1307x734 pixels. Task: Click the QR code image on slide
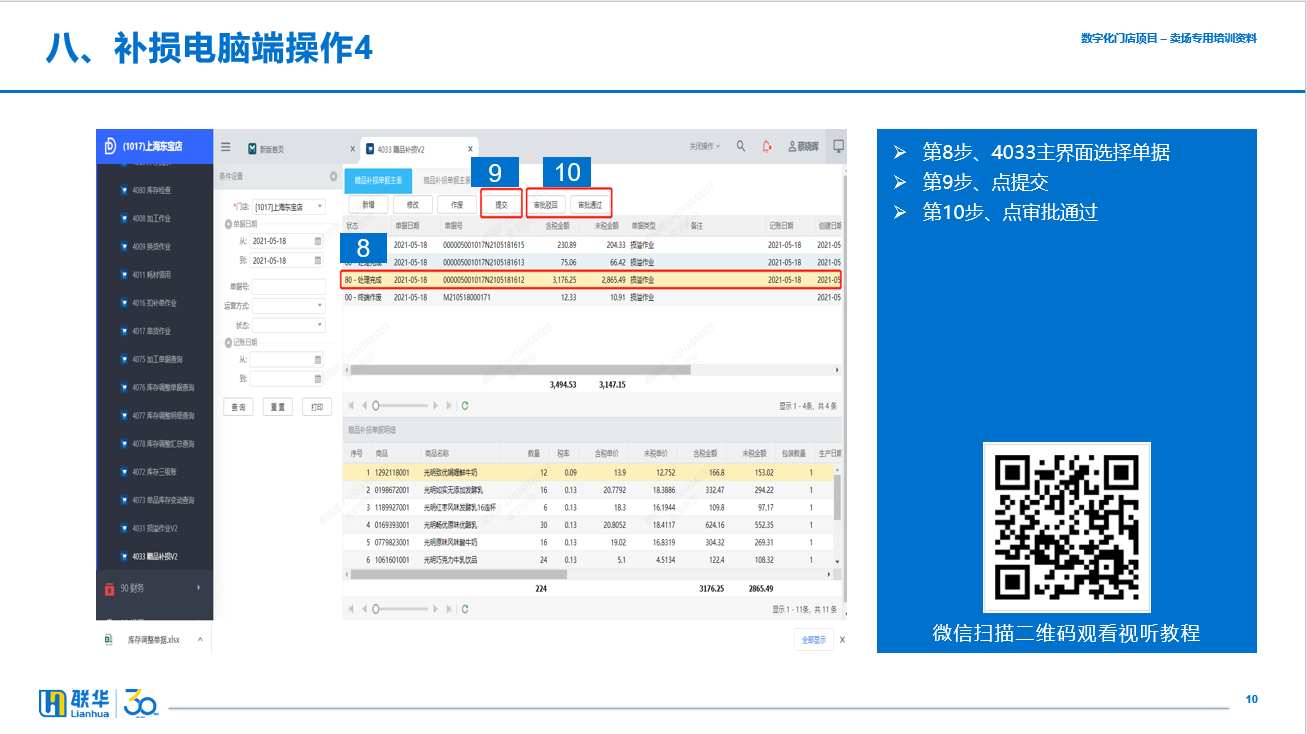click(1066, 527)
